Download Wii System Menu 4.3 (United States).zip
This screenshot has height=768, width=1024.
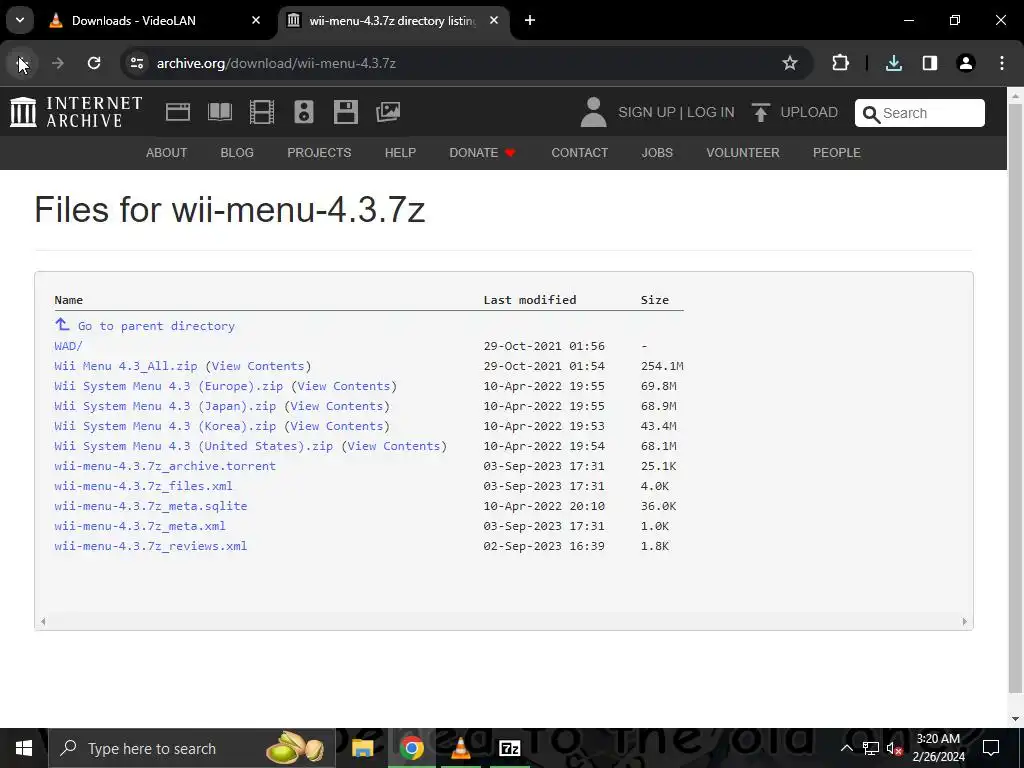[x=193, y=446]
